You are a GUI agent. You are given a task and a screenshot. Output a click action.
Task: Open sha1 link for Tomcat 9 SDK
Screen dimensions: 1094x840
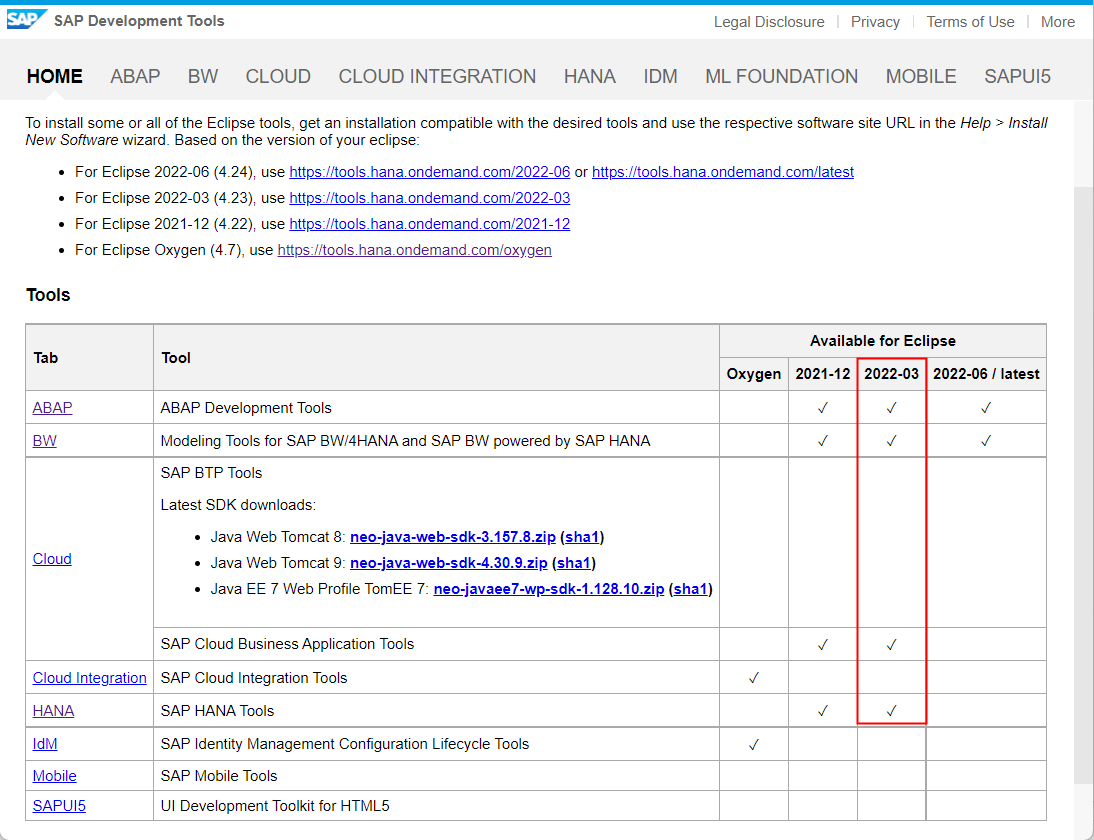[x=574, y=563]
